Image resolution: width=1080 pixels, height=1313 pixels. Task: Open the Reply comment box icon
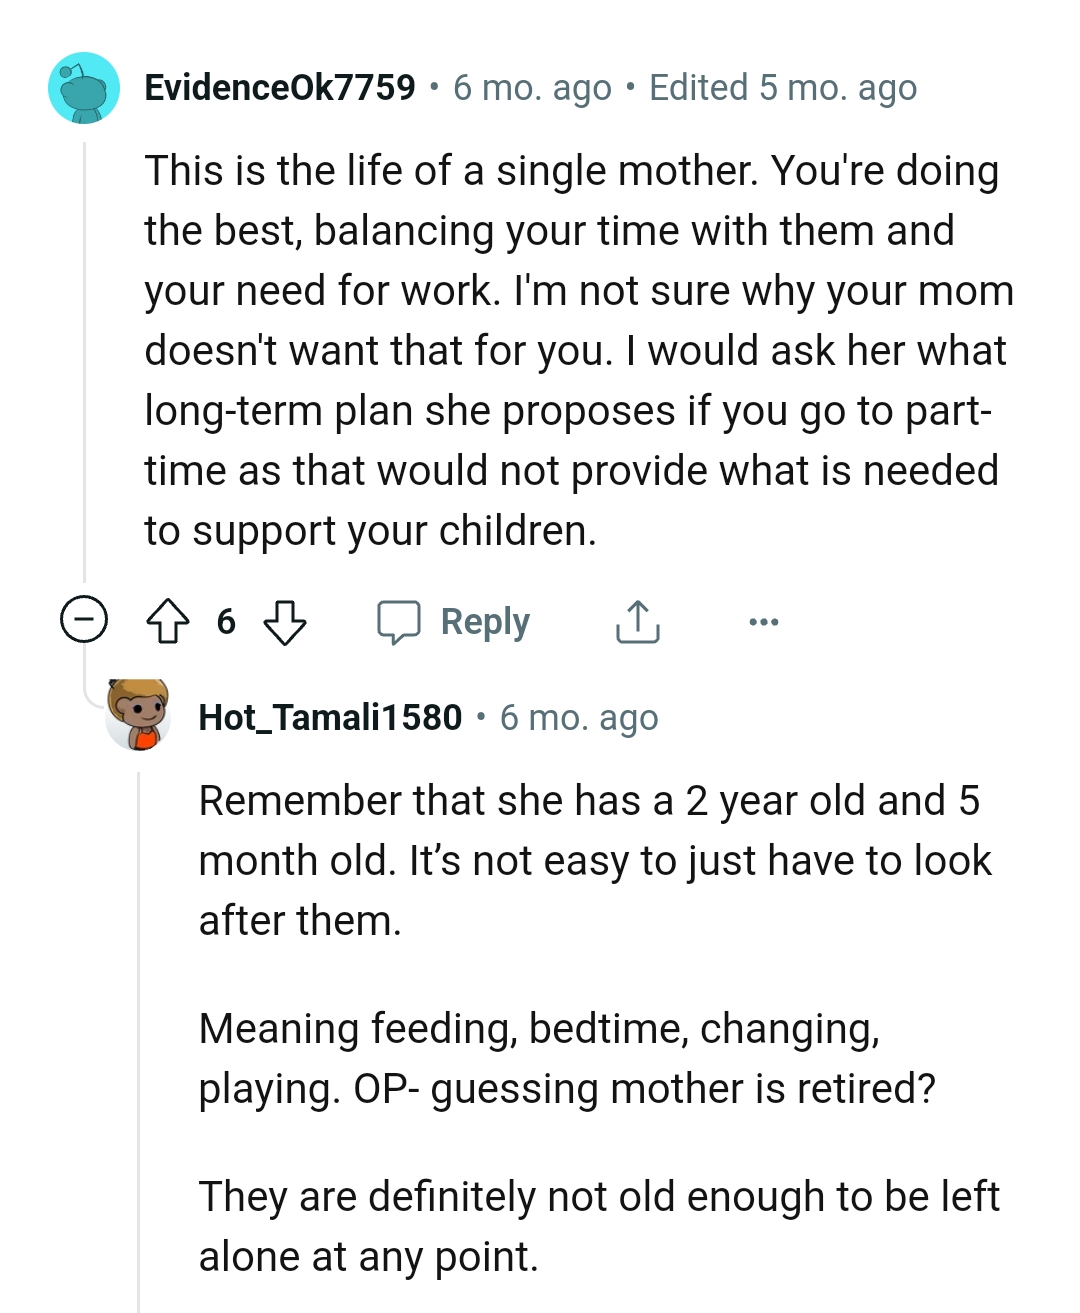pyautogui.click(x=402, y=621)
